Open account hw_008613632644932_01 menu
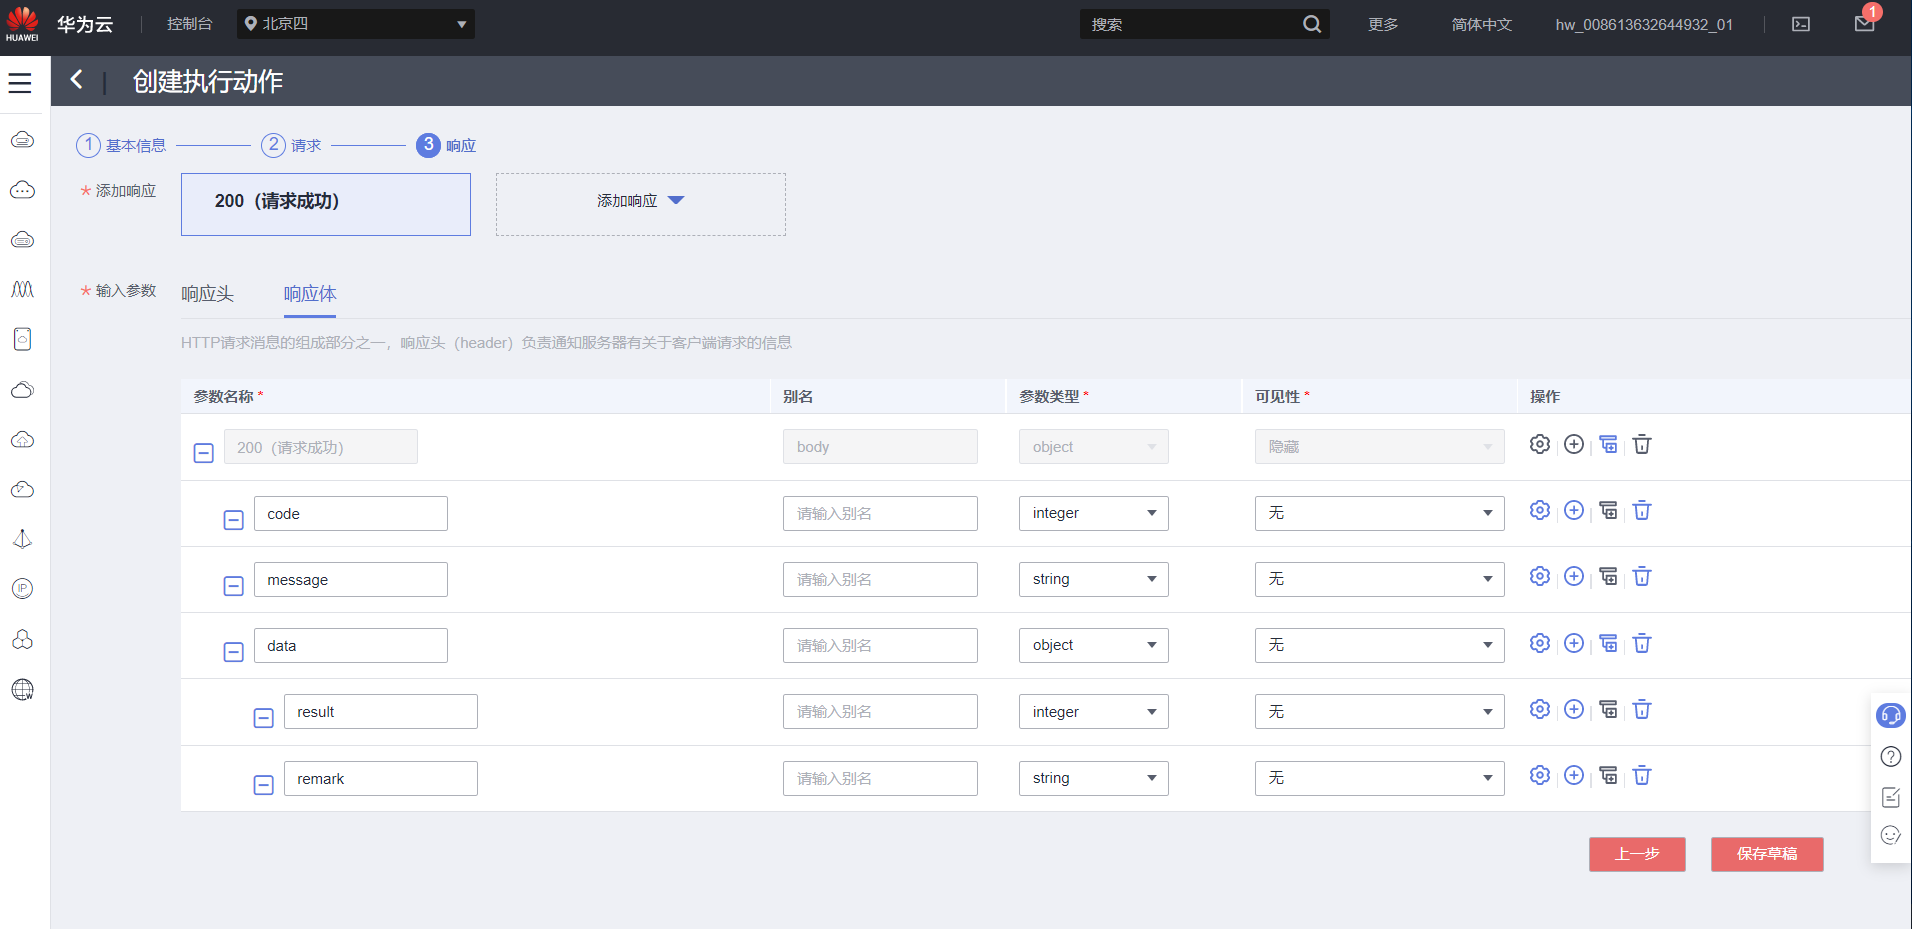 point(1644,24)
